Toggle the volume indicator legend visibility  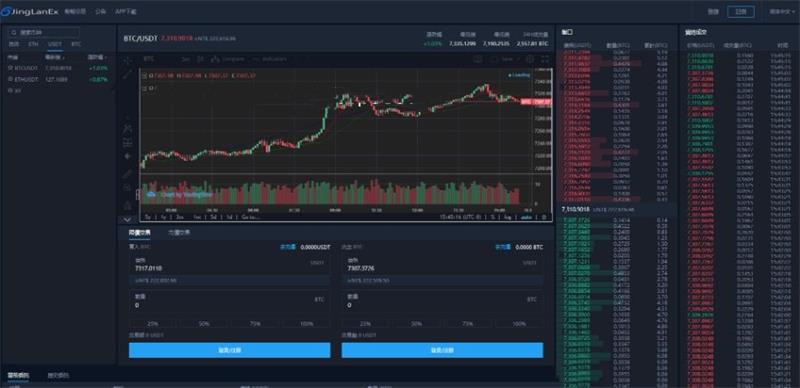point(144,88)
